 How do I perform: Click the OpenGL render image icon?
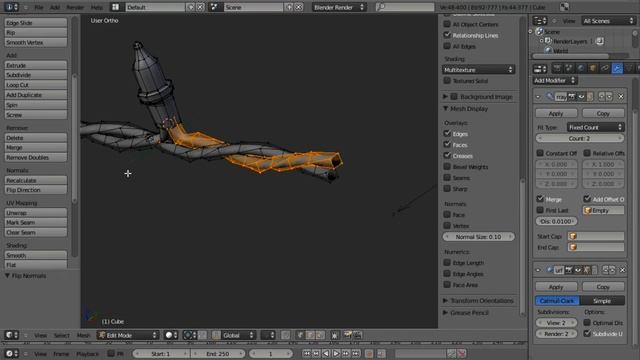[348, 335]
